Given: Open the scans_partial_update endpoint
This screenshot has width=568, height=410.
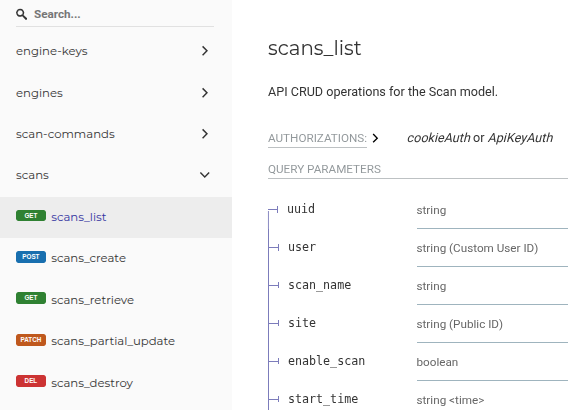Looking at the screenshot, I should click(113, 341).
